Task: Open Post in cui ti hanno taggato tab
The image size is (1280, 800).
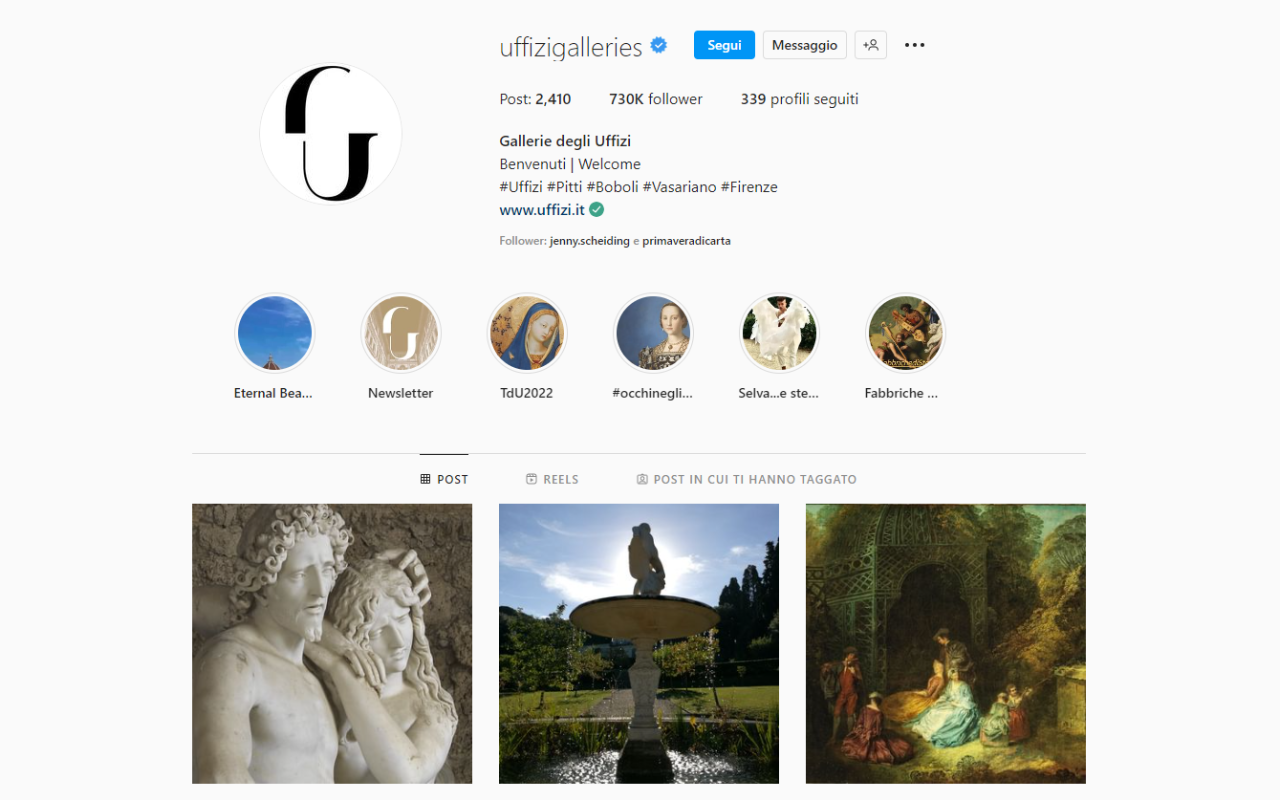Action: [747, 479]
